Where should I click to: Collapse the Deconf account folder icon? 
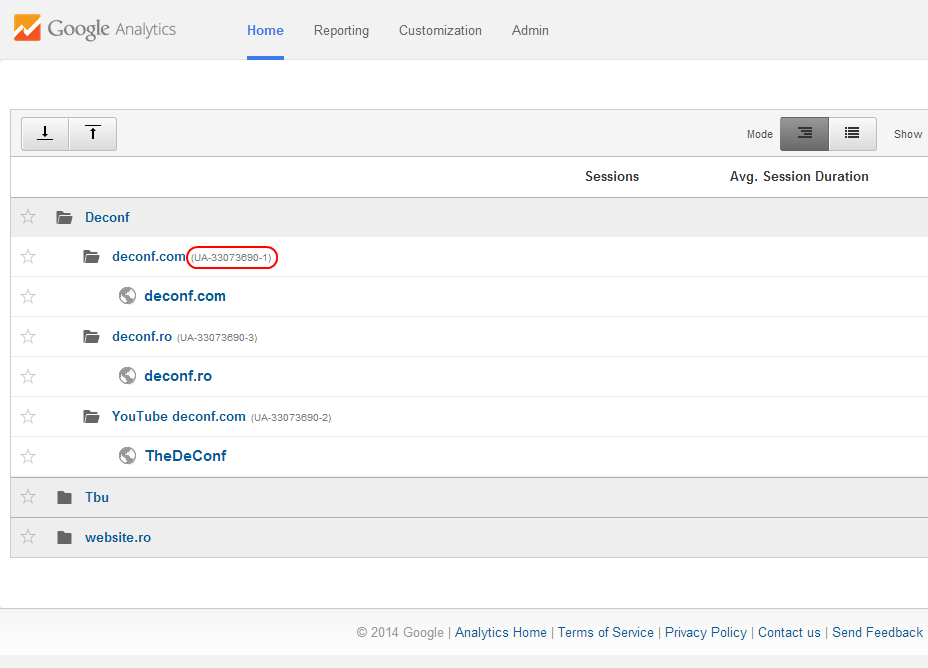click(x=64, y=217)
